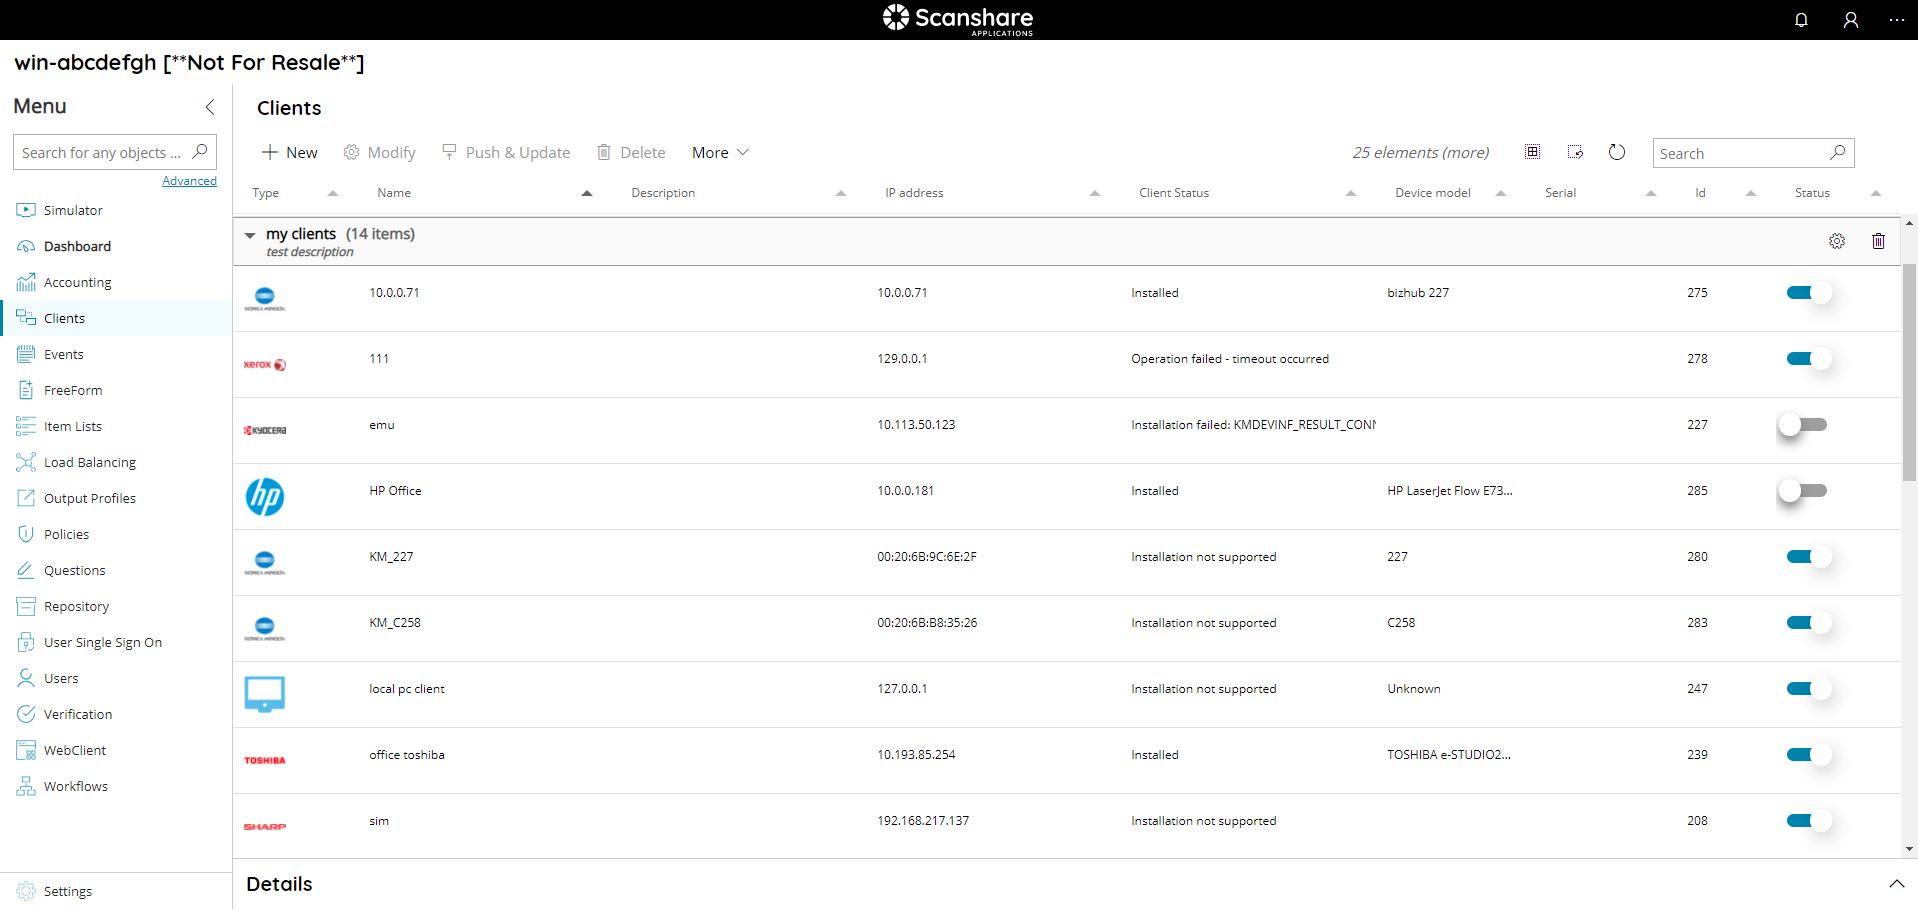Screen dimensions: 1918x910
Task: Collapse the my clients group
Action: click(249, 234)
